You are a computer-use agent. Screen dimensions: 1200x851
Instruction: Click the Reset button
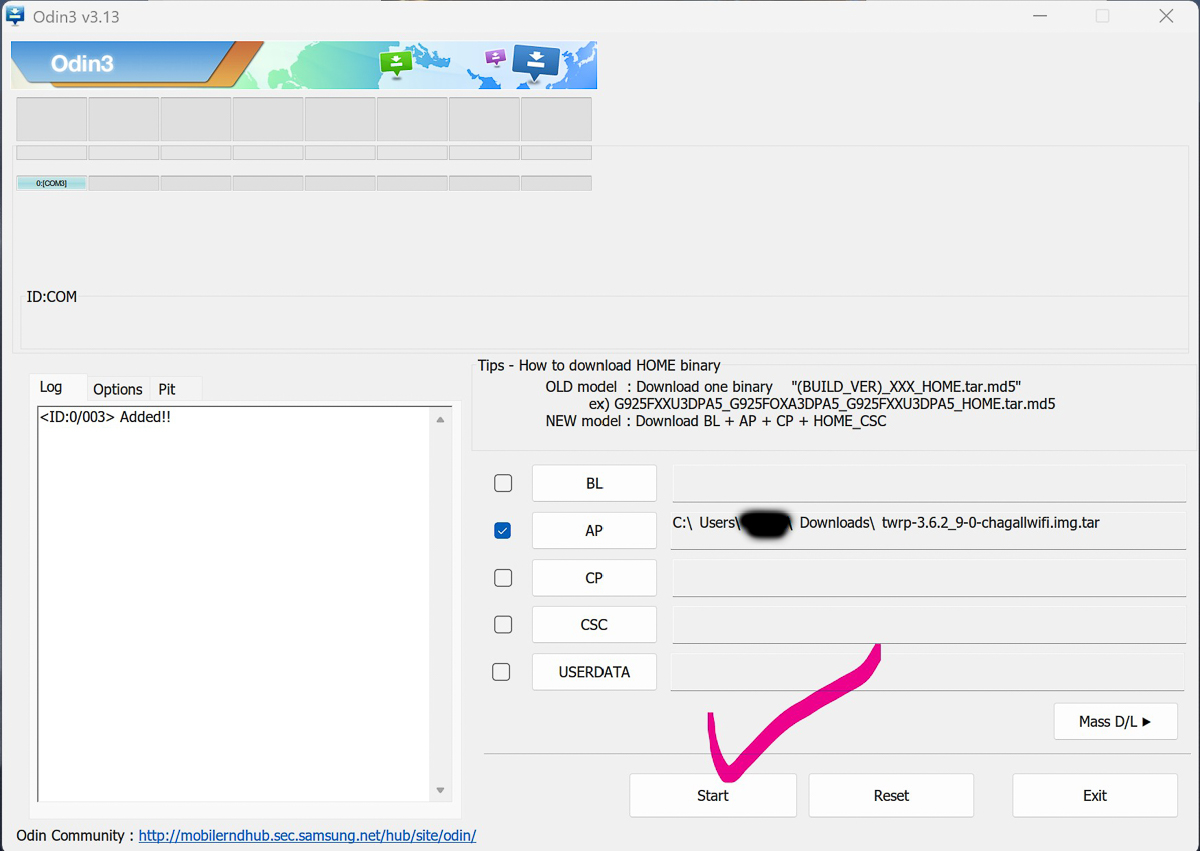(x=891, y=795)
